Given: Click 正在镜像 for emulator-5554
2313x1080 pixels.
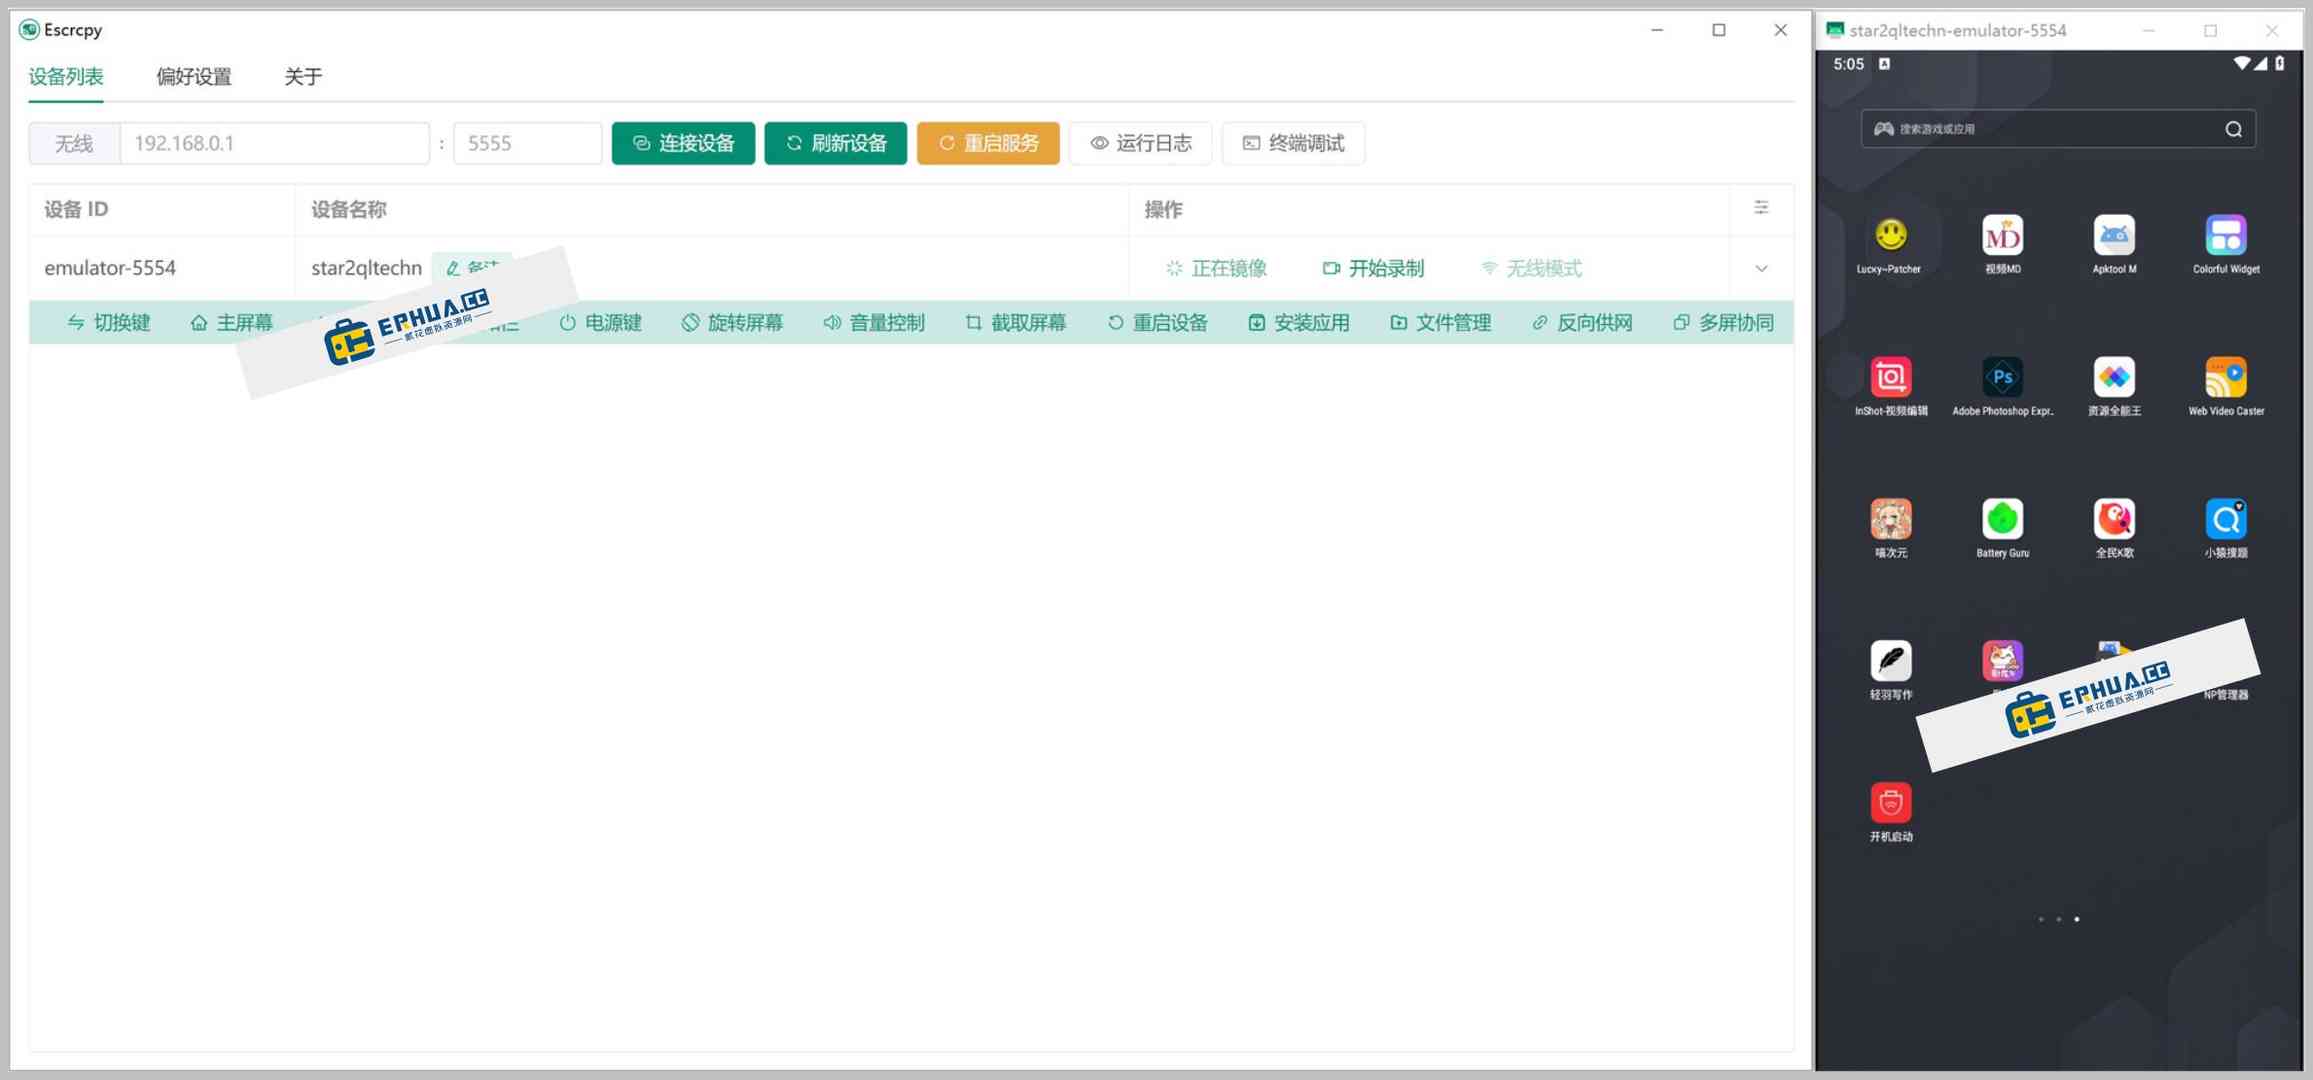Looking at the screenshot, I should point(1216,268).
